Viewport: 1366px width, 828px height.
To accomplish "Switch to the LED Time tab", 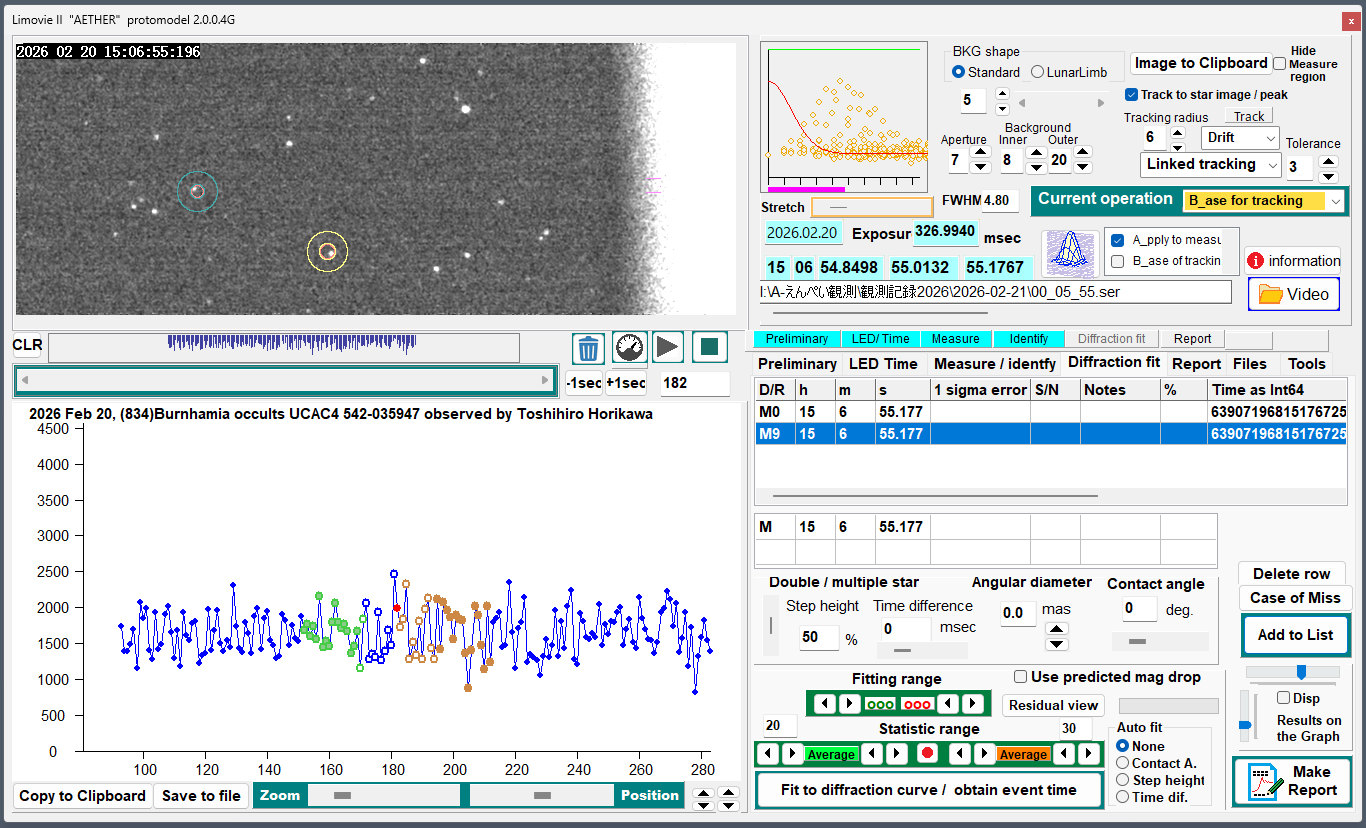I will (882, 364).
